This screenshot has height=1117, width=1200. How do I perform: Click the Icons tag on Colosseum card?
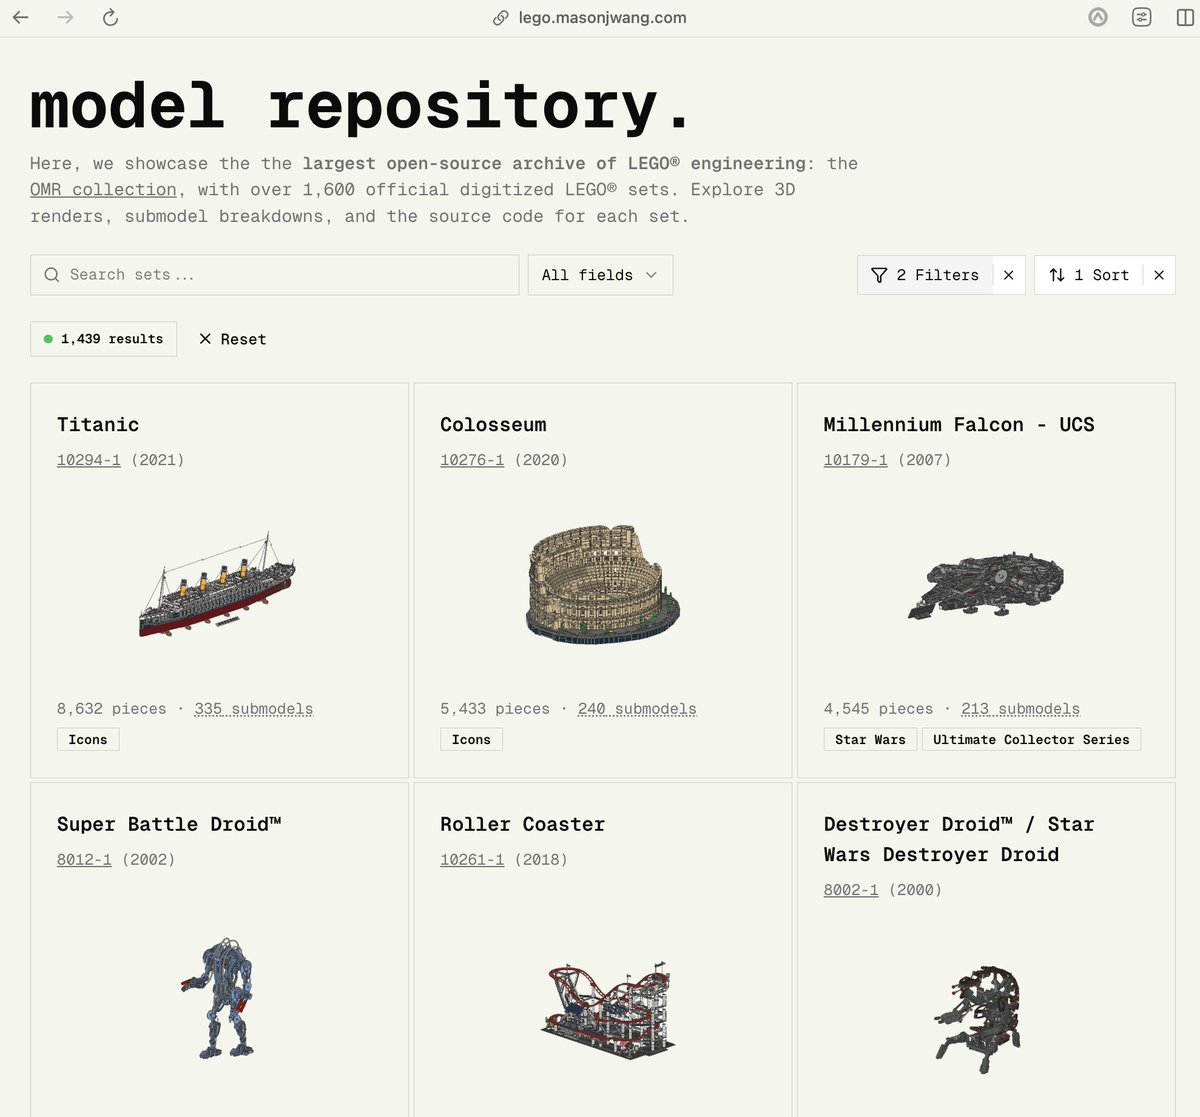(471, 740)
